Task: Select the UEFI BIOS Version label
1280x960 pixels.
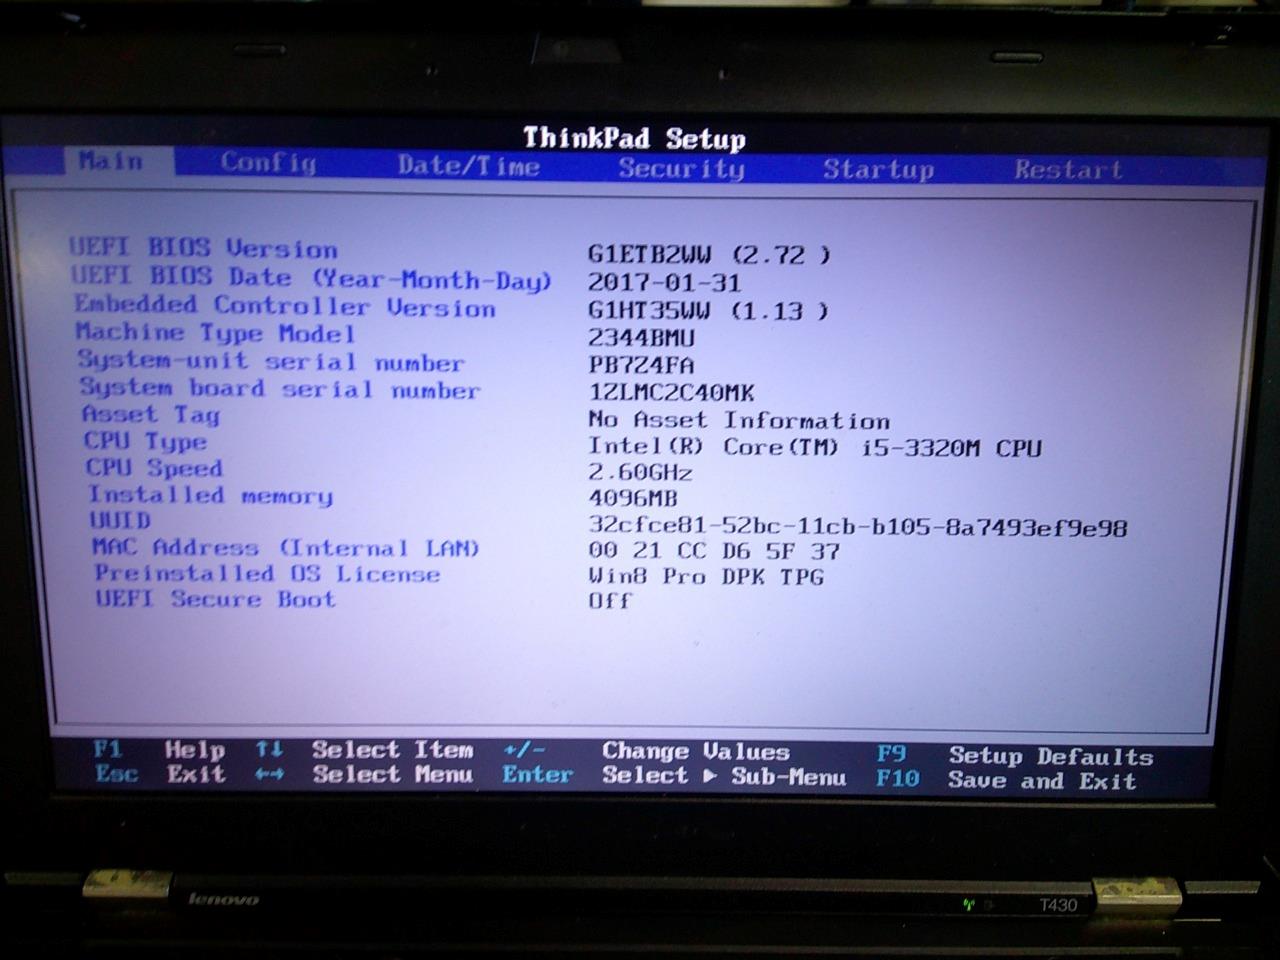Action: pyautogui.click(x=203, y=248)
